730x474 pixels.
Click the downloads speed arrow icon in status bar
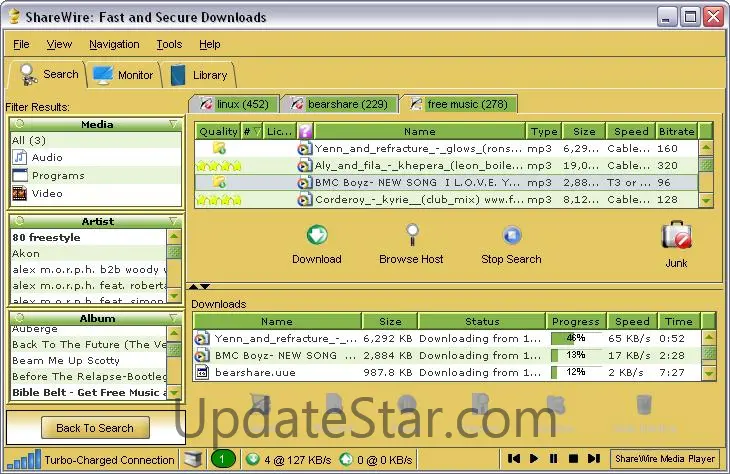click(x=253, y=459)
